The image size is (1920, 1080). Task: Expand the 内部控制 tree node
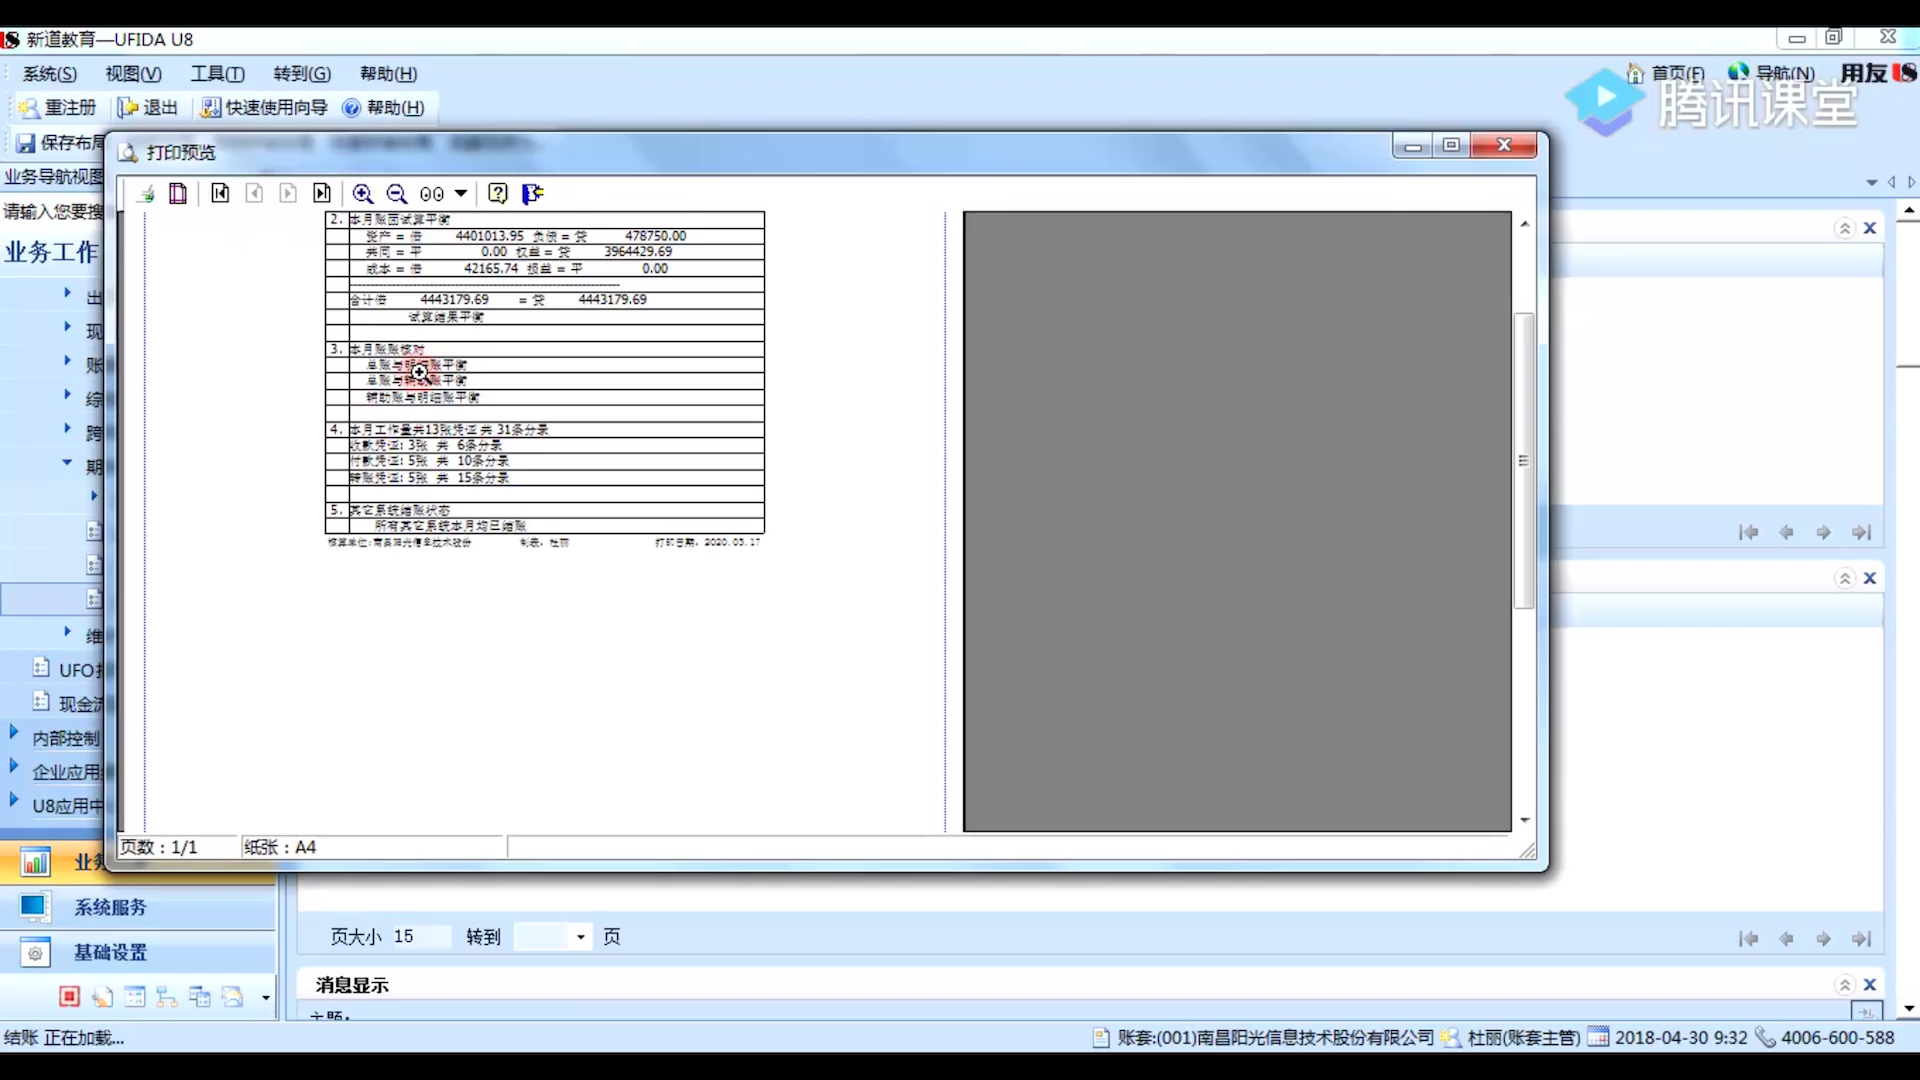coord(14,732)
